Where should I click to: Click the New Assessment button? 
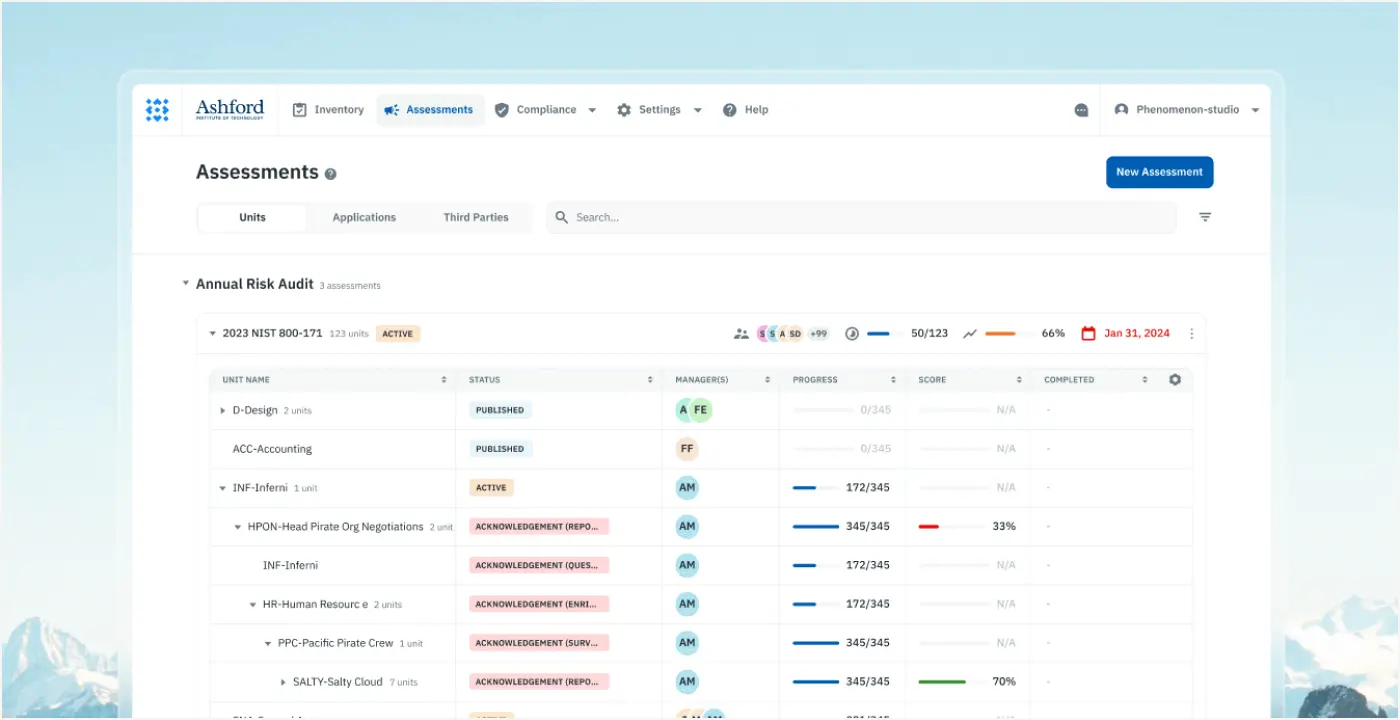click(x=1159, y=172)
